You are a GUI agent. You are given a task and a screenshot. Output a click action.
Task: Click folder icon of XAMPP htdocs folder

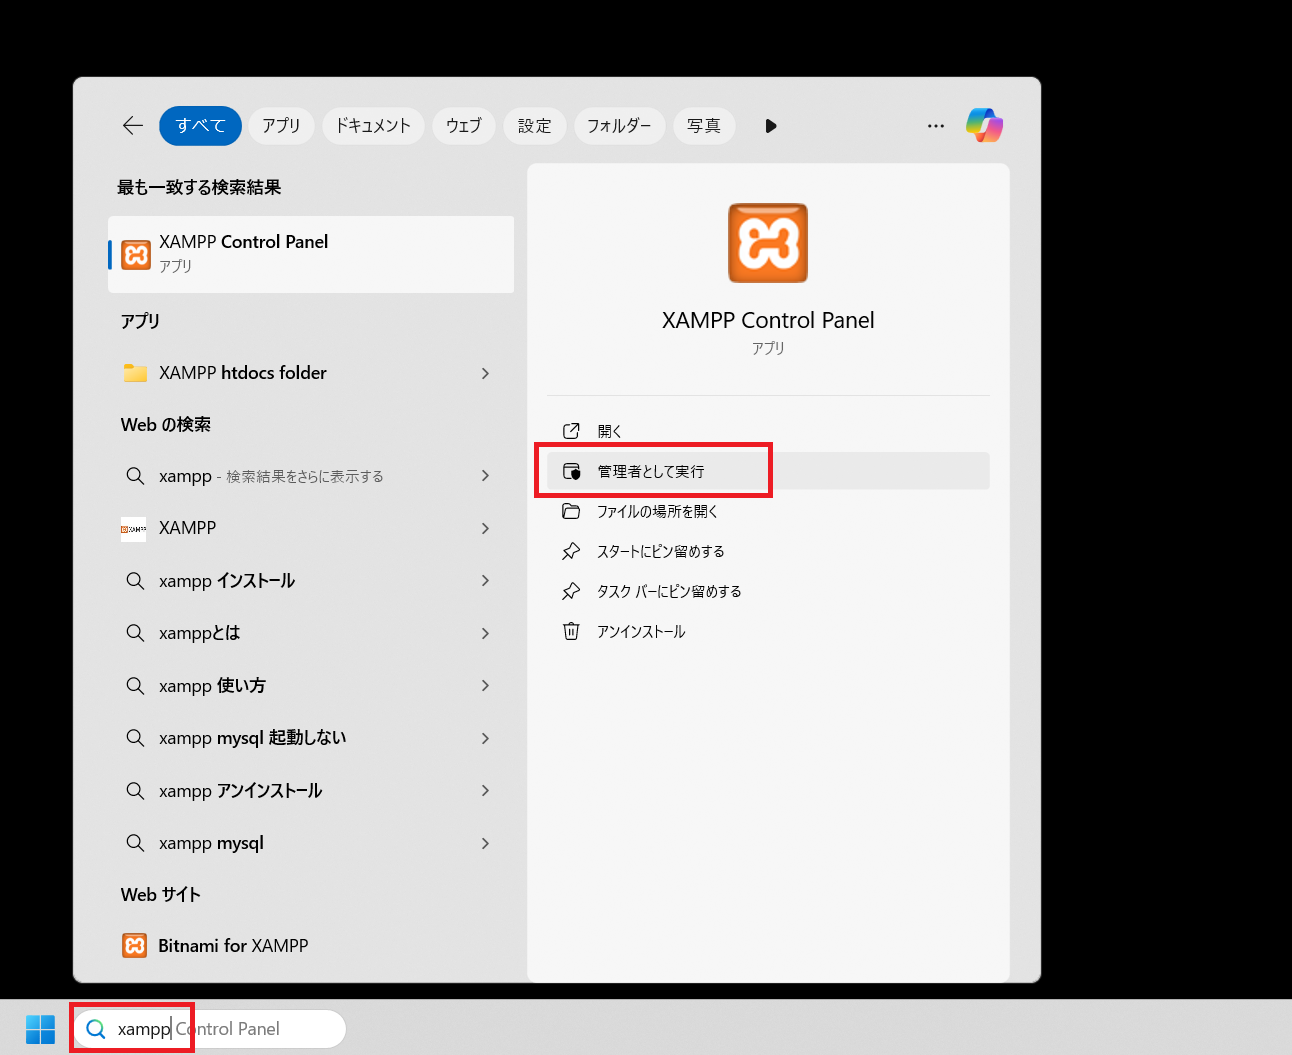135,373
